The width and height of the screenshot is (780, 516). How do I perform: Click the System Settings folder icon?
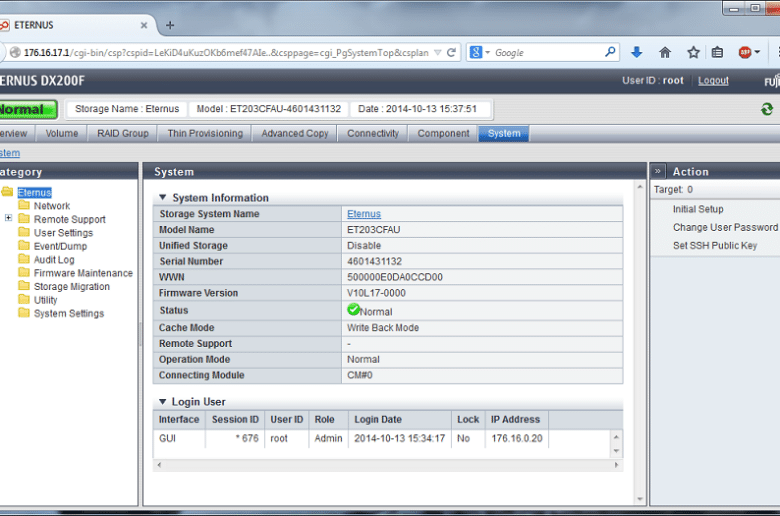pyautogui.click(x=24, y=312)
